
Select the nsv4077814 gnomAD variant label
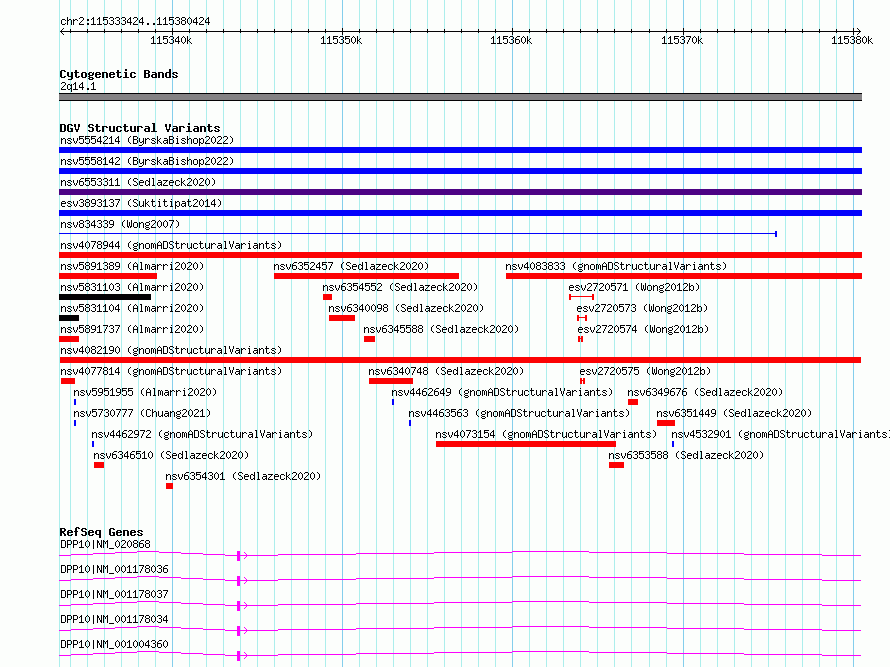click(x=171, y=371)
